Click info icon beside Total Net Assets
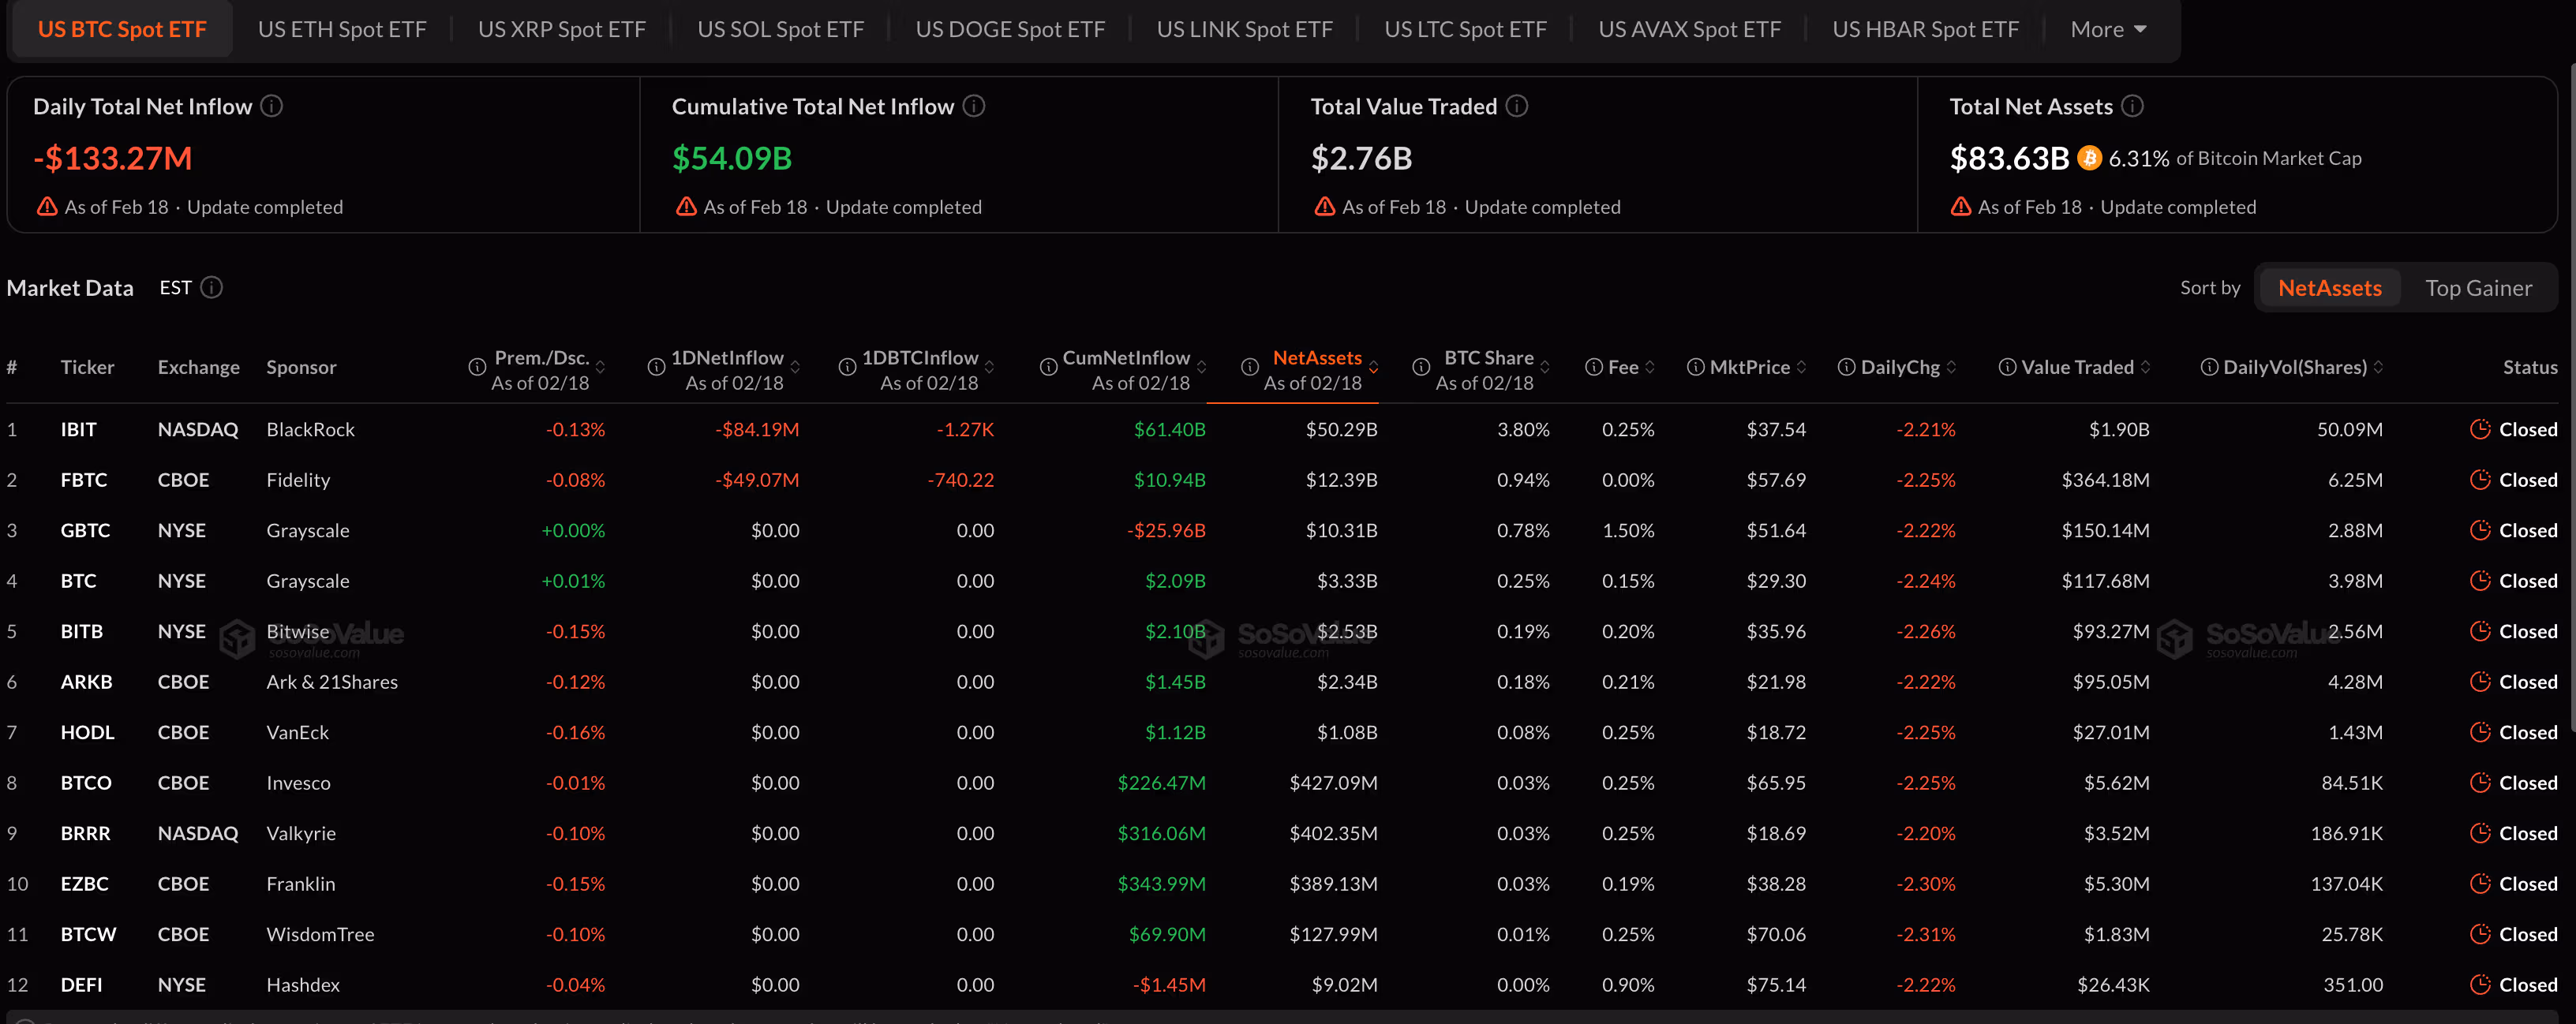 [x=2131, y=106]
